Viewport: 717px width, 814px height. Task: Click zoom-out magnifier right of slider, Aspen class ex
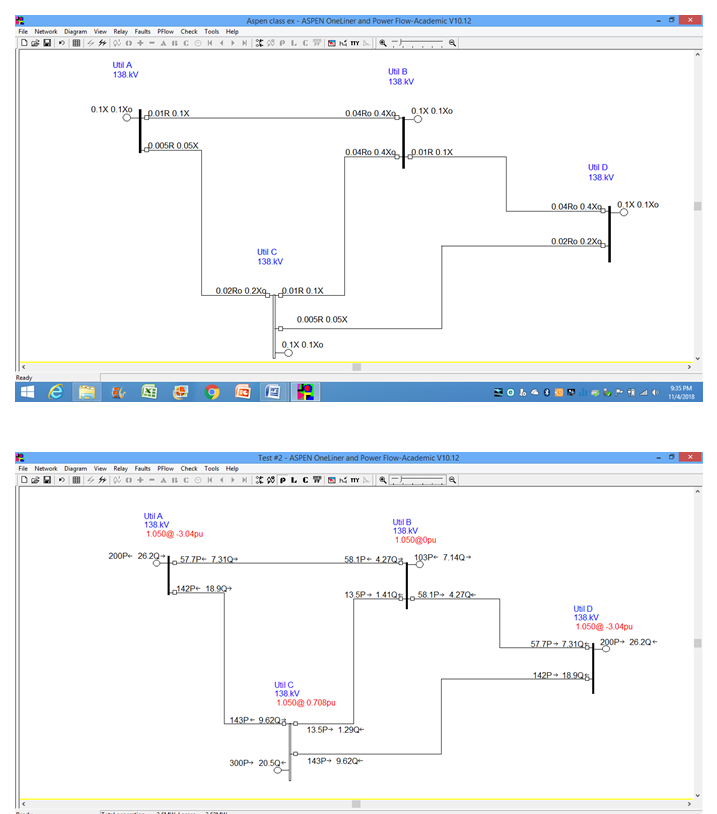(452, 43)
